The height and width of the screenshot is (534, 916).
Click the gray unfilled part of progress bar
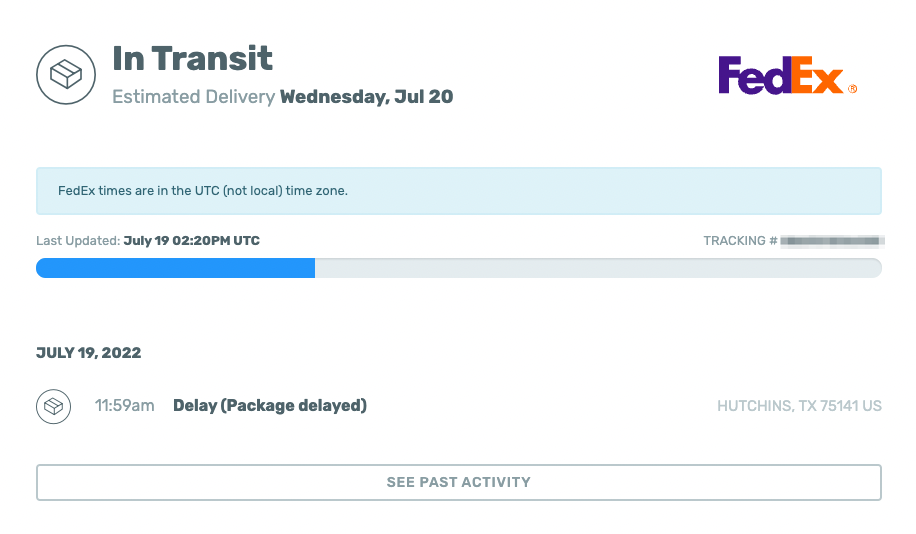click(598, 268)
